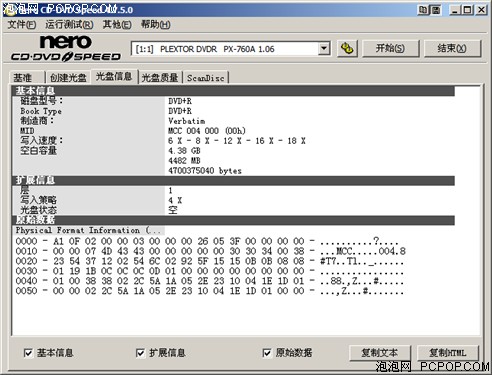Viewport: 492px width, 375px height.
Task: Click the Book Type label
Action: (x=41, y=111)
